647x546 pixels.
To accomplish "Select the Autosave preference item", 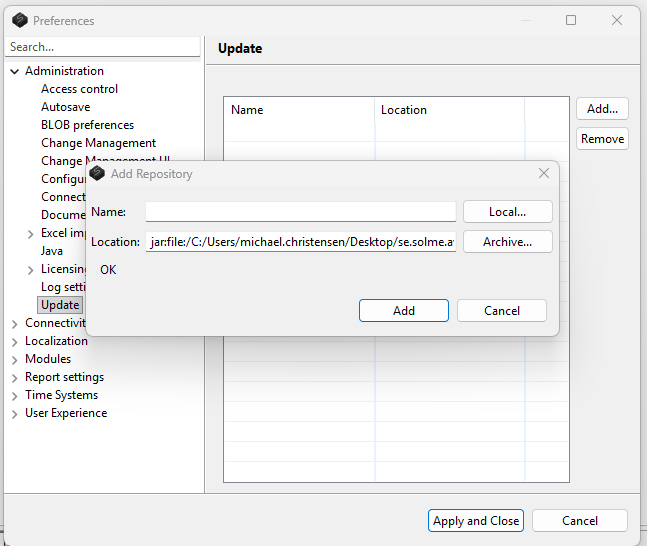I will (65, 107).
